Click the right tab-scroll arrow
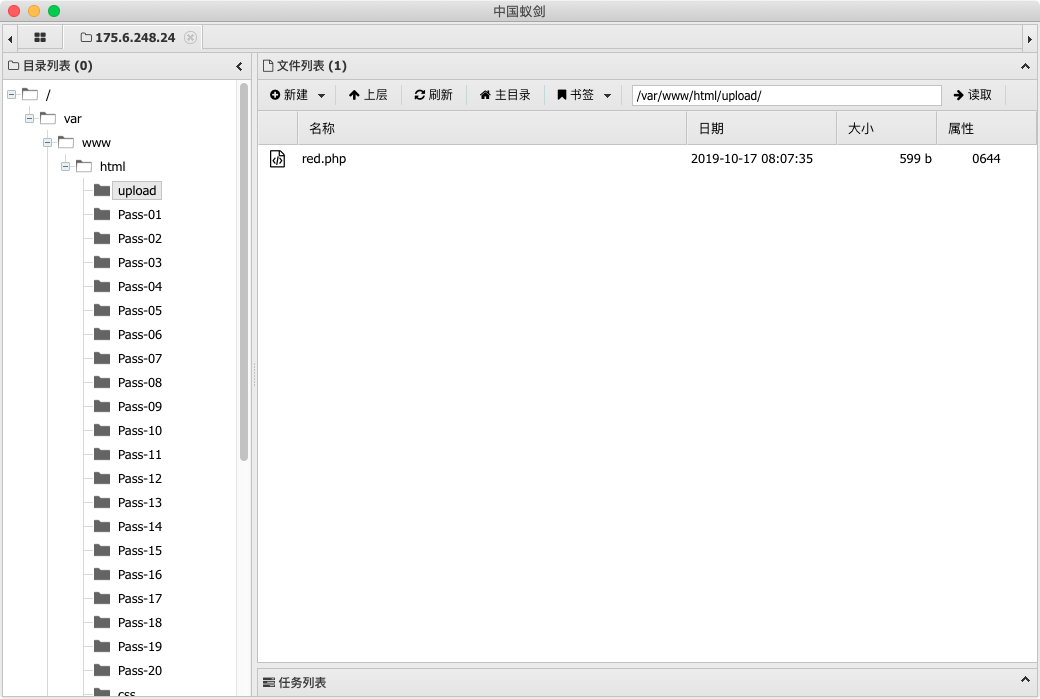The image size is (1040, 699). pyautogui.click(x=1029, y=39)
